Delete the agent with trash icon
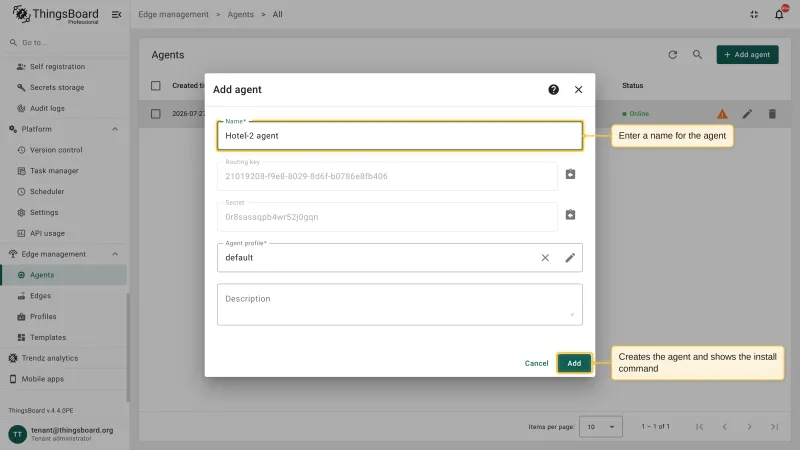Image resolution: width=800 pixels, height=450 pixels. [772, 114]
